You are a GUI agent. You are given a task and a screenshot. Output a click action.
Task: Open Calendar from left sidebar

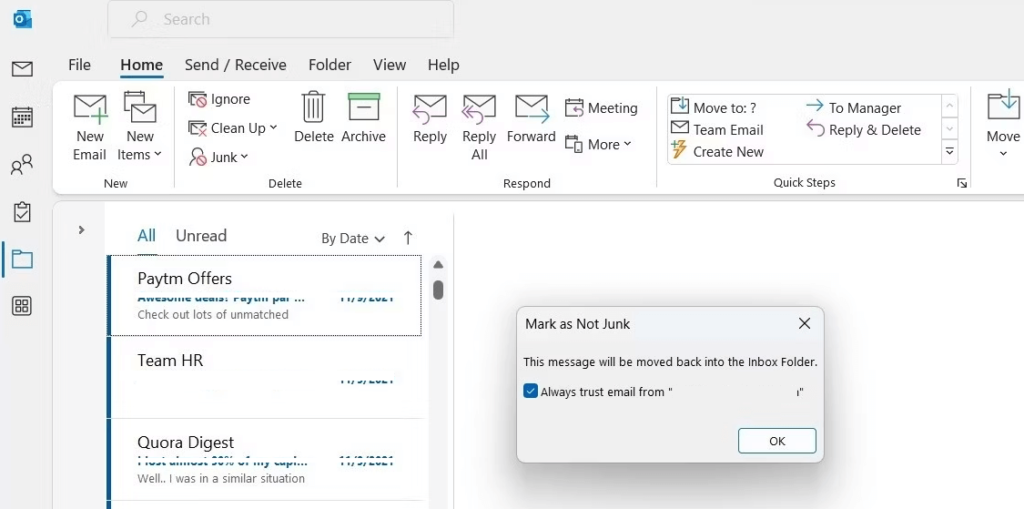tap(22, 117)
